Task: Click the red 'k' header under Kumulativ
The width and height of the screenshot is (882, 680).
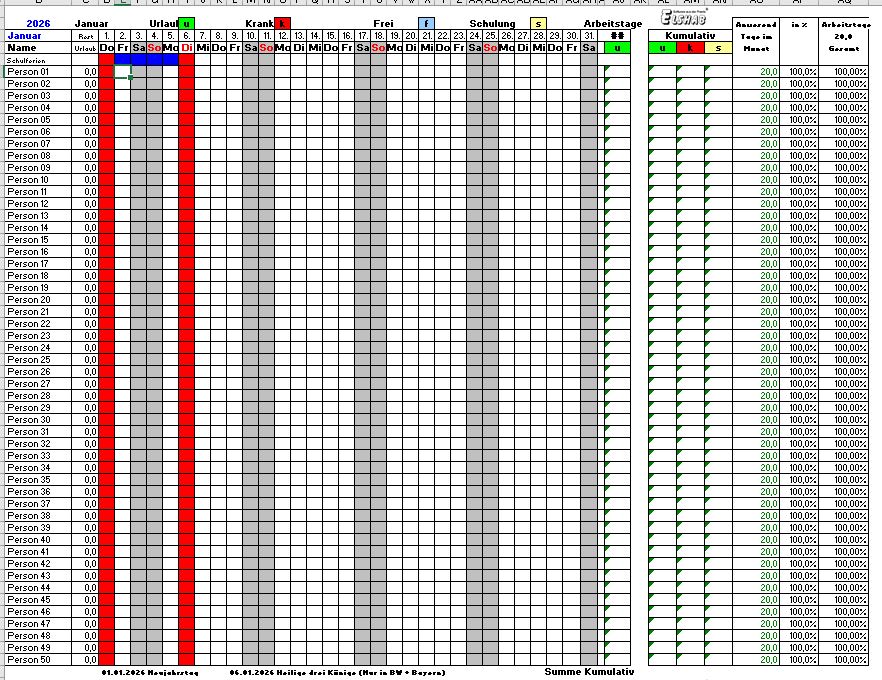Action: coord(690,47)
